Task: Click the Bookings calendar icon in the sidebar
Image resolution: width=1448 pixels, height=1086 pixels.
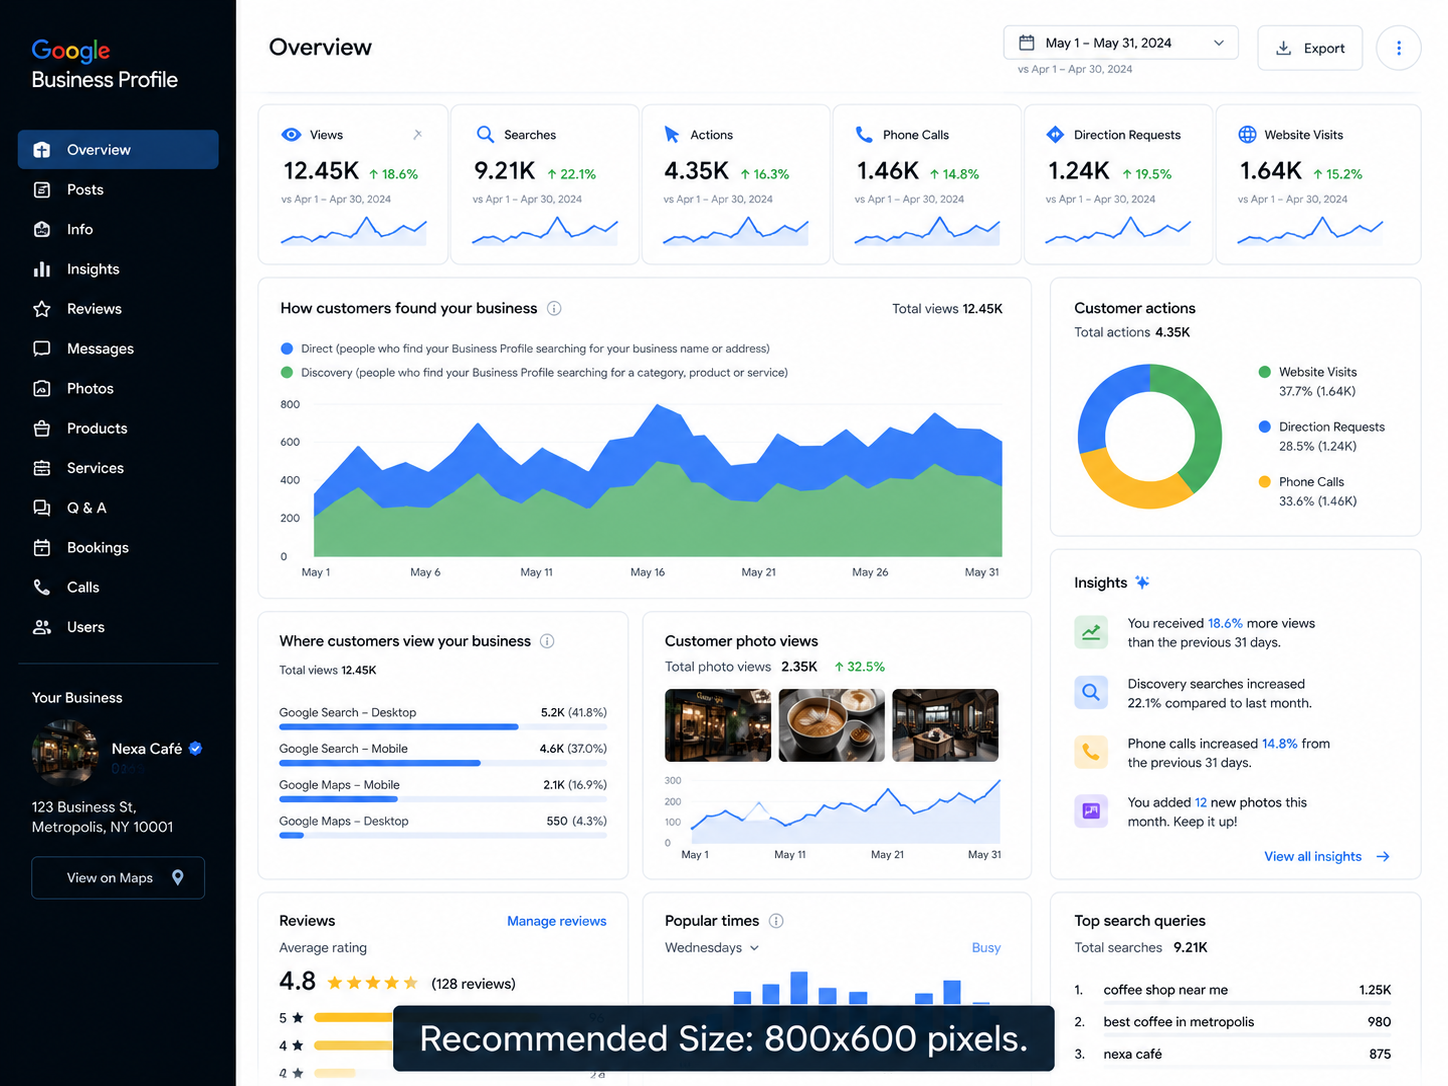Action: point(42,547)
